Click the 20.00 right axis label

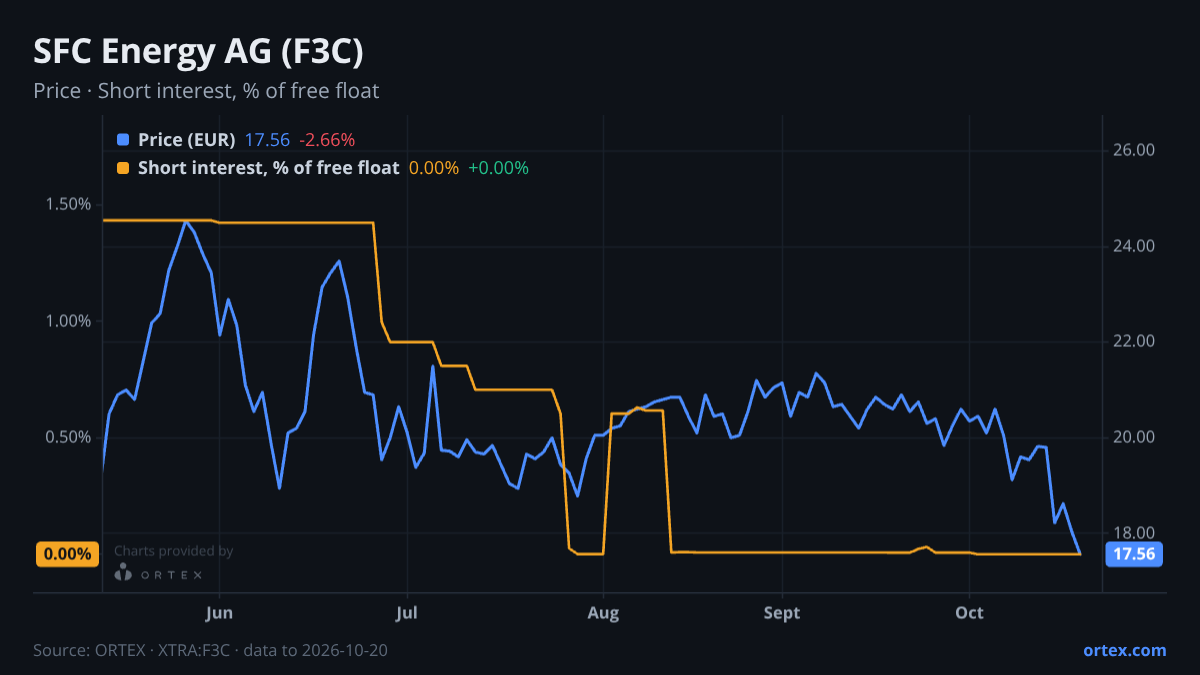[1134, 438]
